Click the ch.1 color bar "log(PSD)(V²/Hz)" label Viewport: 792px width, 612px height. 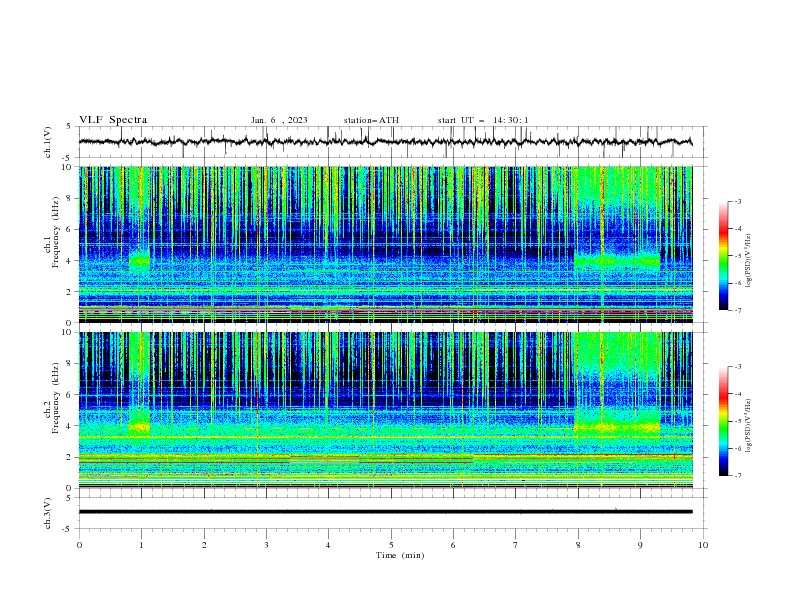[x=749, y=261]
